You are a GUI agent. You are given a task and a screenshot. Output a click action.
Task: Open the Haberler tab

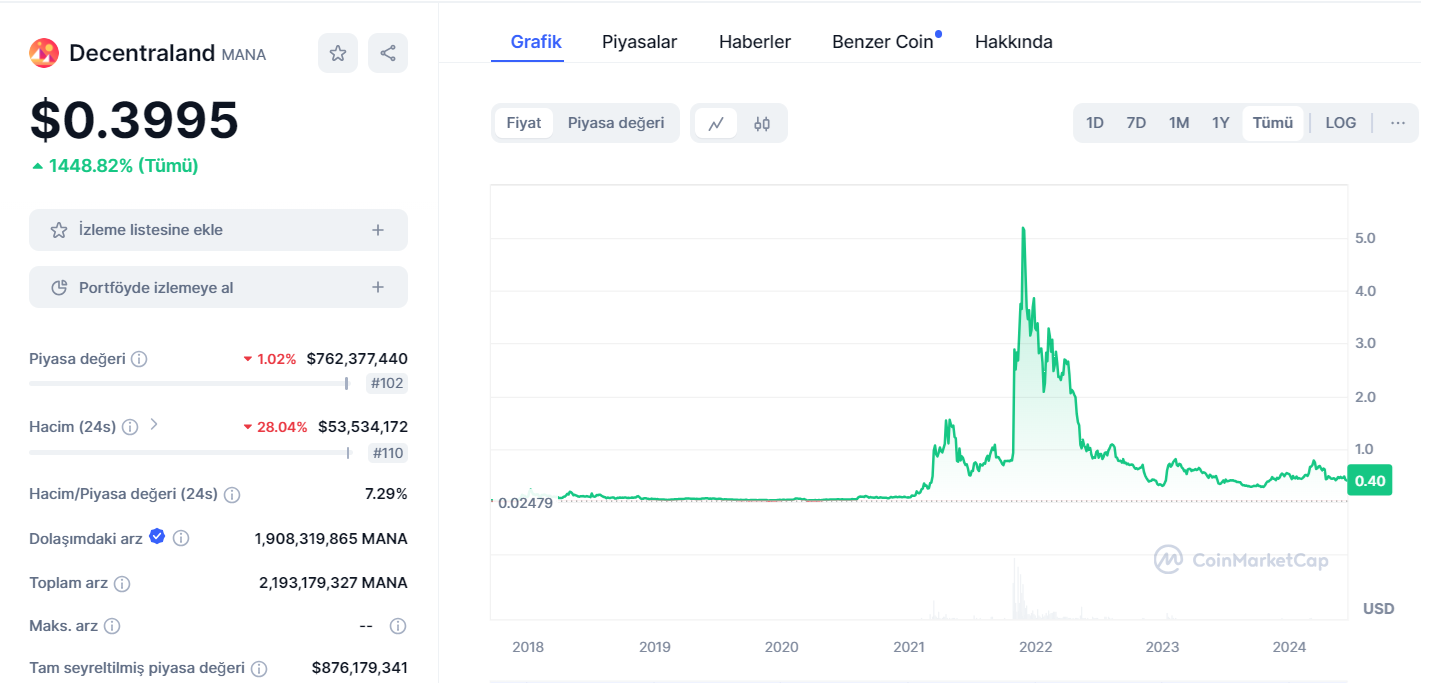[755, 42]
